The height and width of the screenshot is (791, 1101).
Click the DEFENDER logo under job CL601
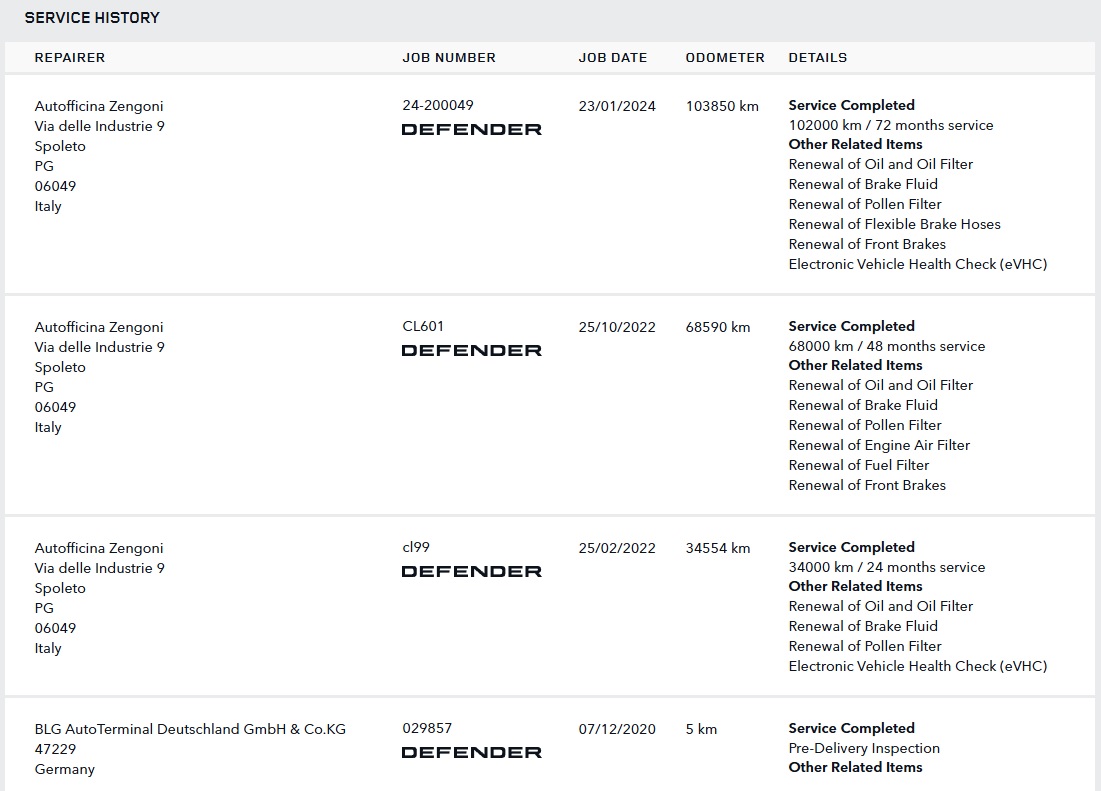coord(471,350)
